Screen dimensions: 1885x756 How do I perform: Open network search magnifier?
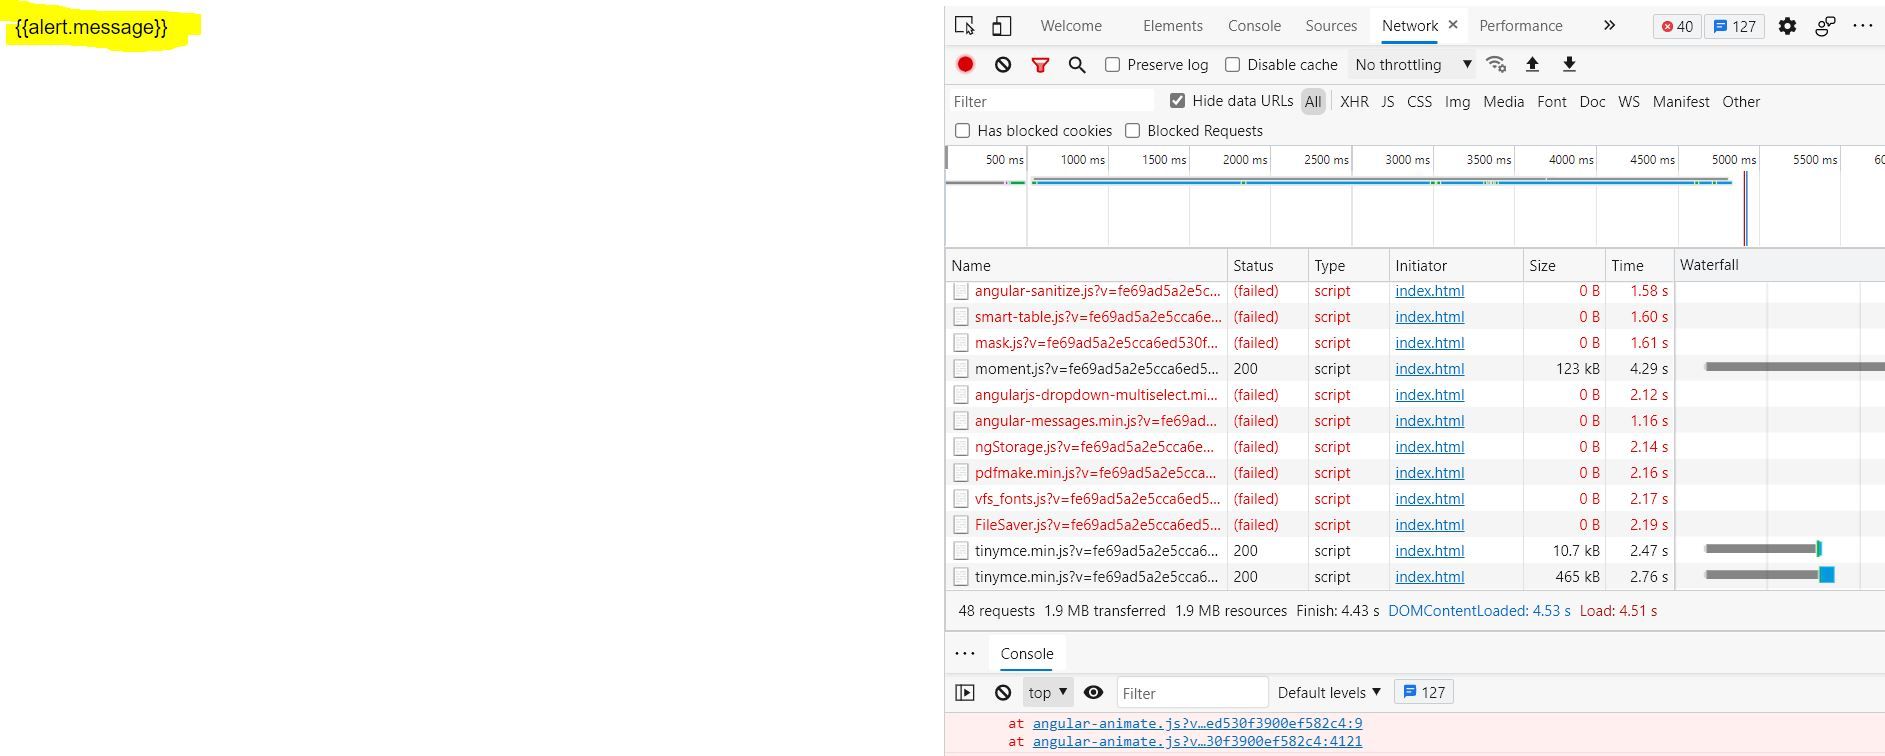click(x=1077, y=64)
